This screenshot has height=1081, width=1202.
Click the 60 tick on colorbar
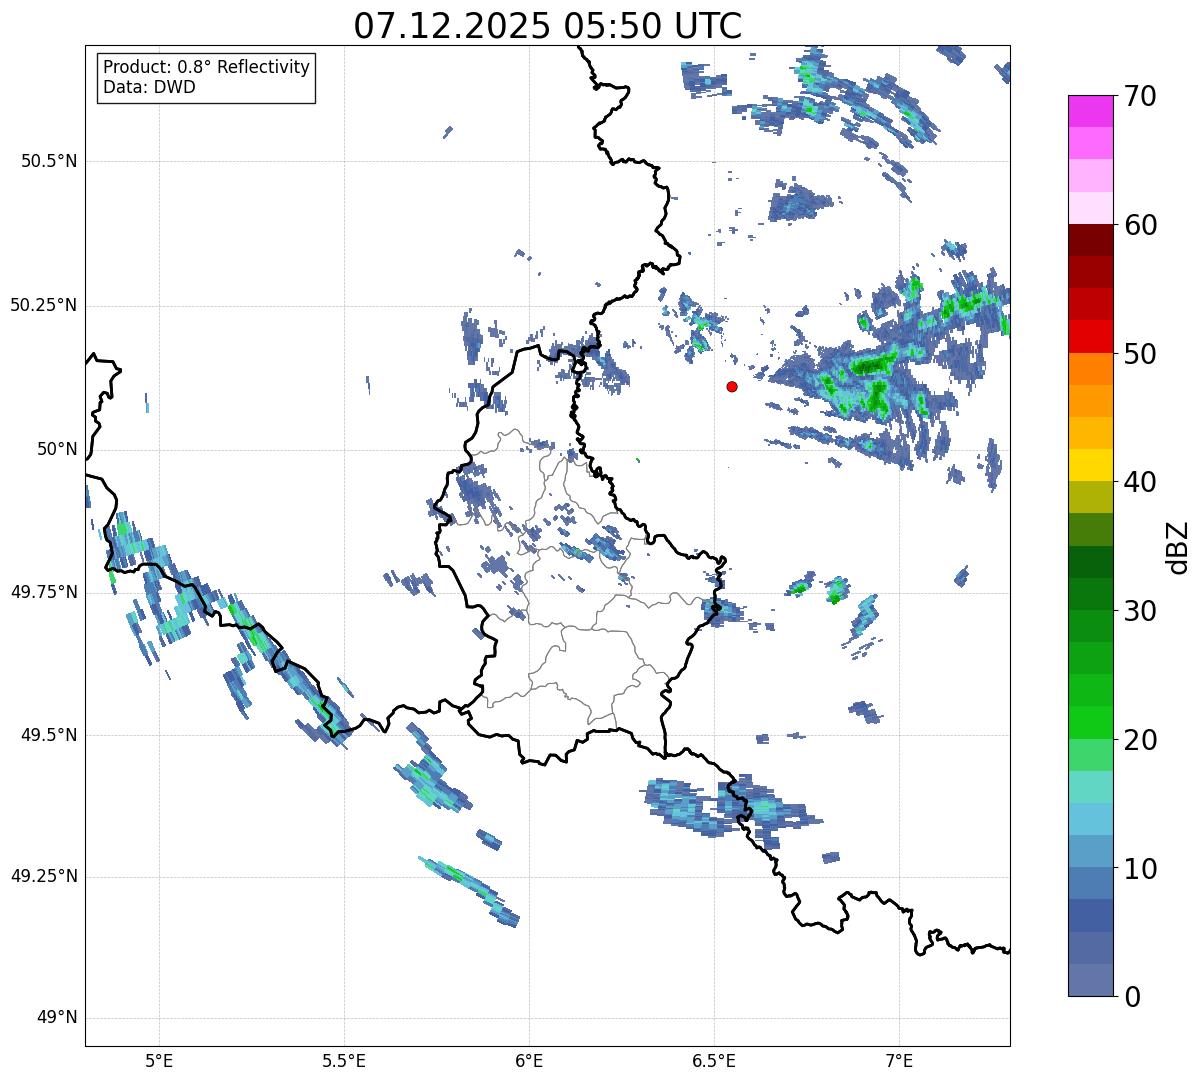1140,225
